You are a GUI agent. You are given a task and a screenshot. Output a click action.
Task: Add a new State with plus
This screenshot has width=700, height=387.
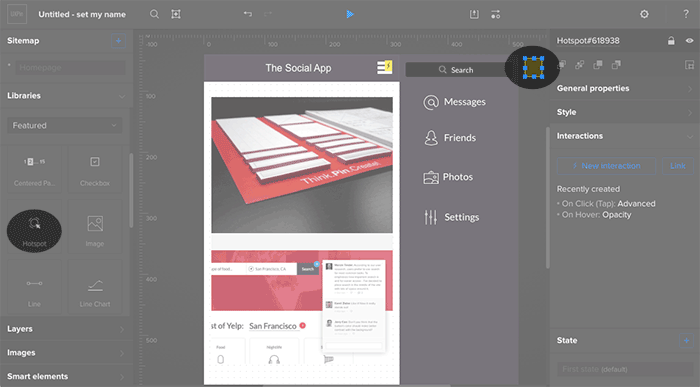point(686,341)
